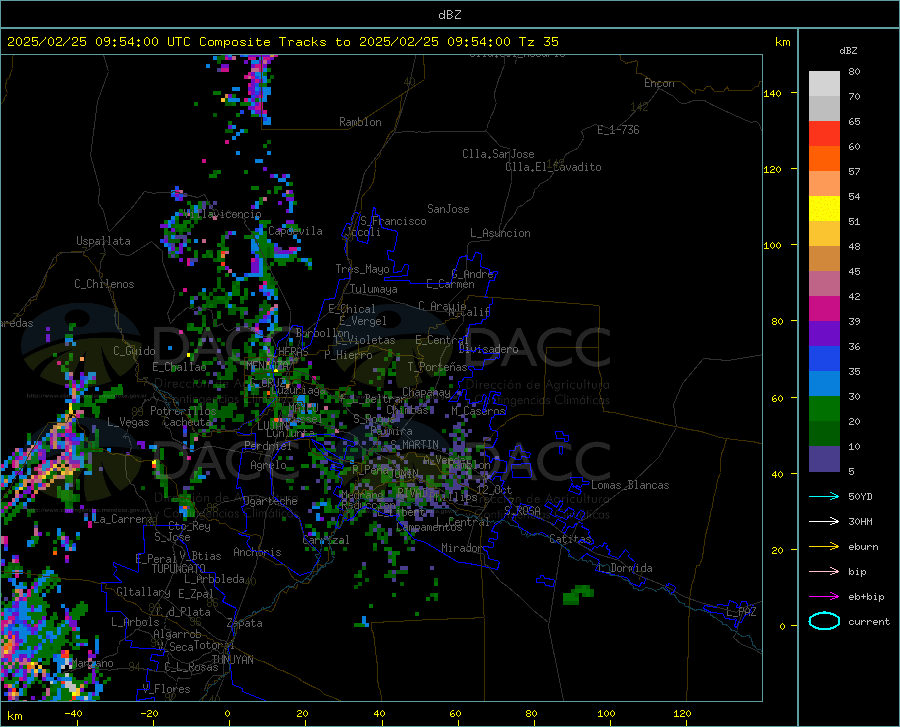Click the pink bip arrow legend icon
This screenshot has height=727, width=900.
(824, 572)
